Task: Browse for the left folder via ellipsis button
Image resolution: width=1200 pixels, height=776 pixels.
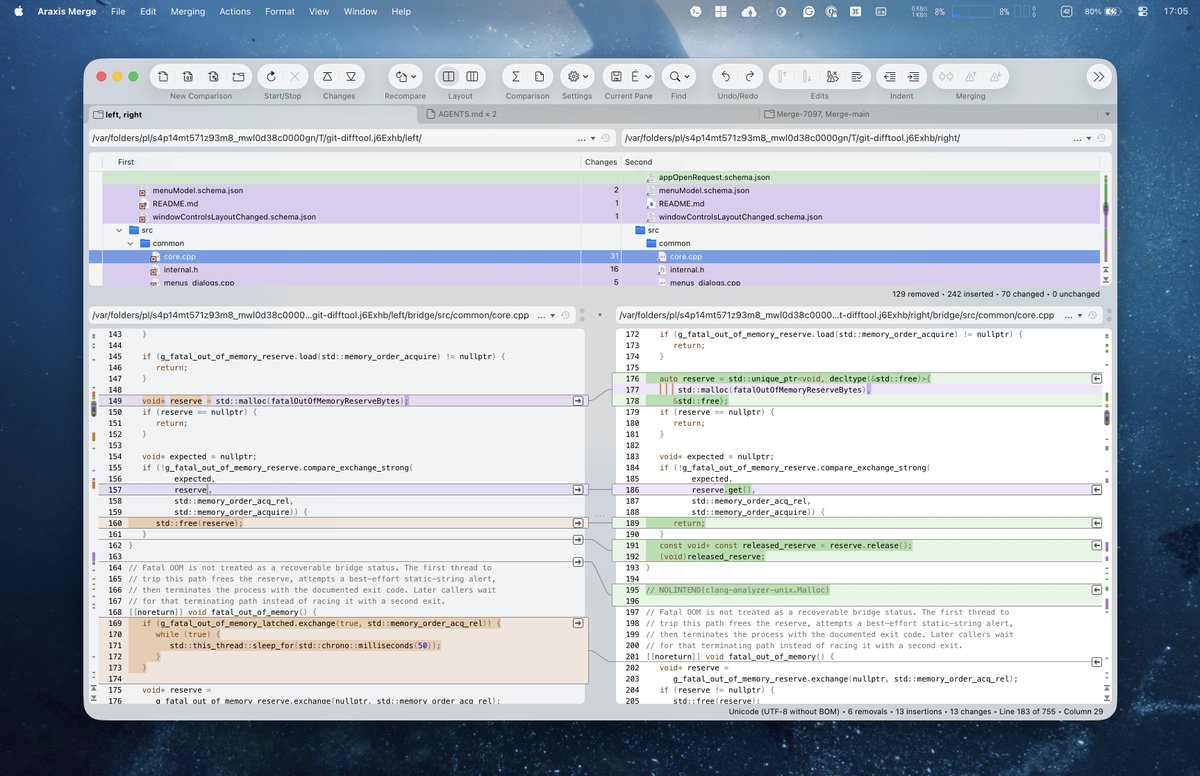Action: coord(583,138)
